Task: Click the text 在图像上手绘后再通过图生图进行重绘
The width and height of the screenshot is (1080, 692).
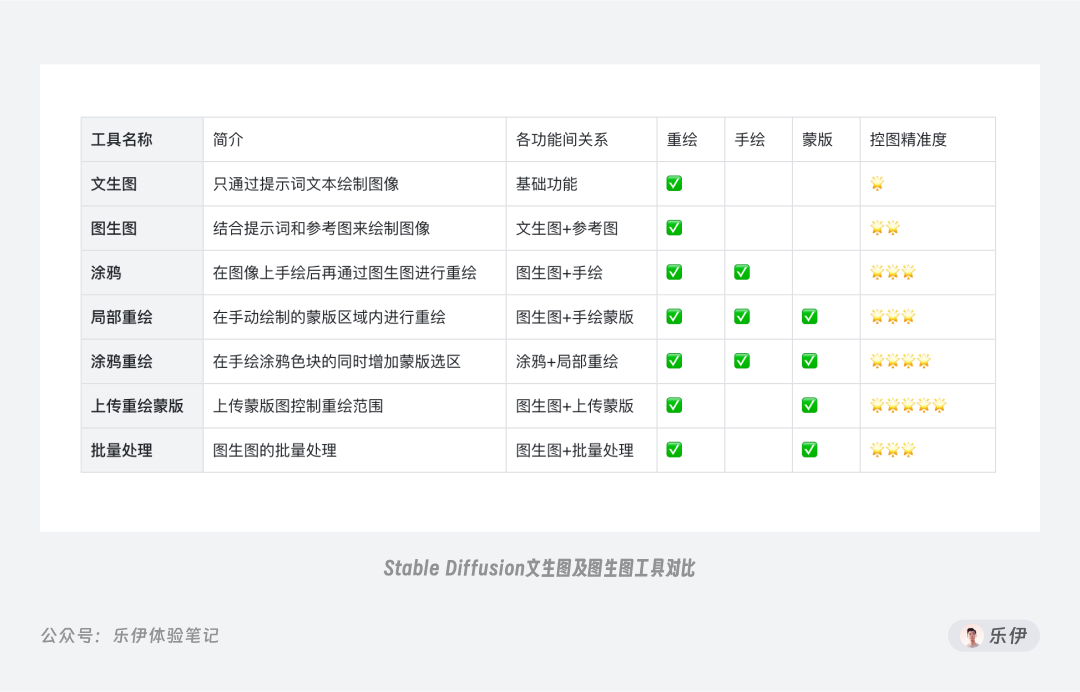Action: point(345,273)
